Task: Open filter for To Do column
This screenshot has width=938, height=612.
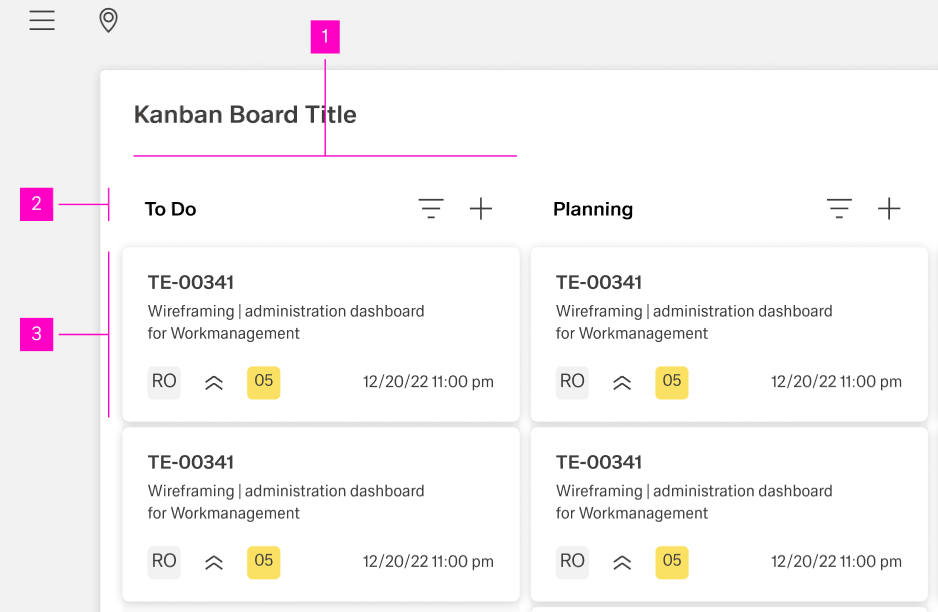Action: (431, 209)
